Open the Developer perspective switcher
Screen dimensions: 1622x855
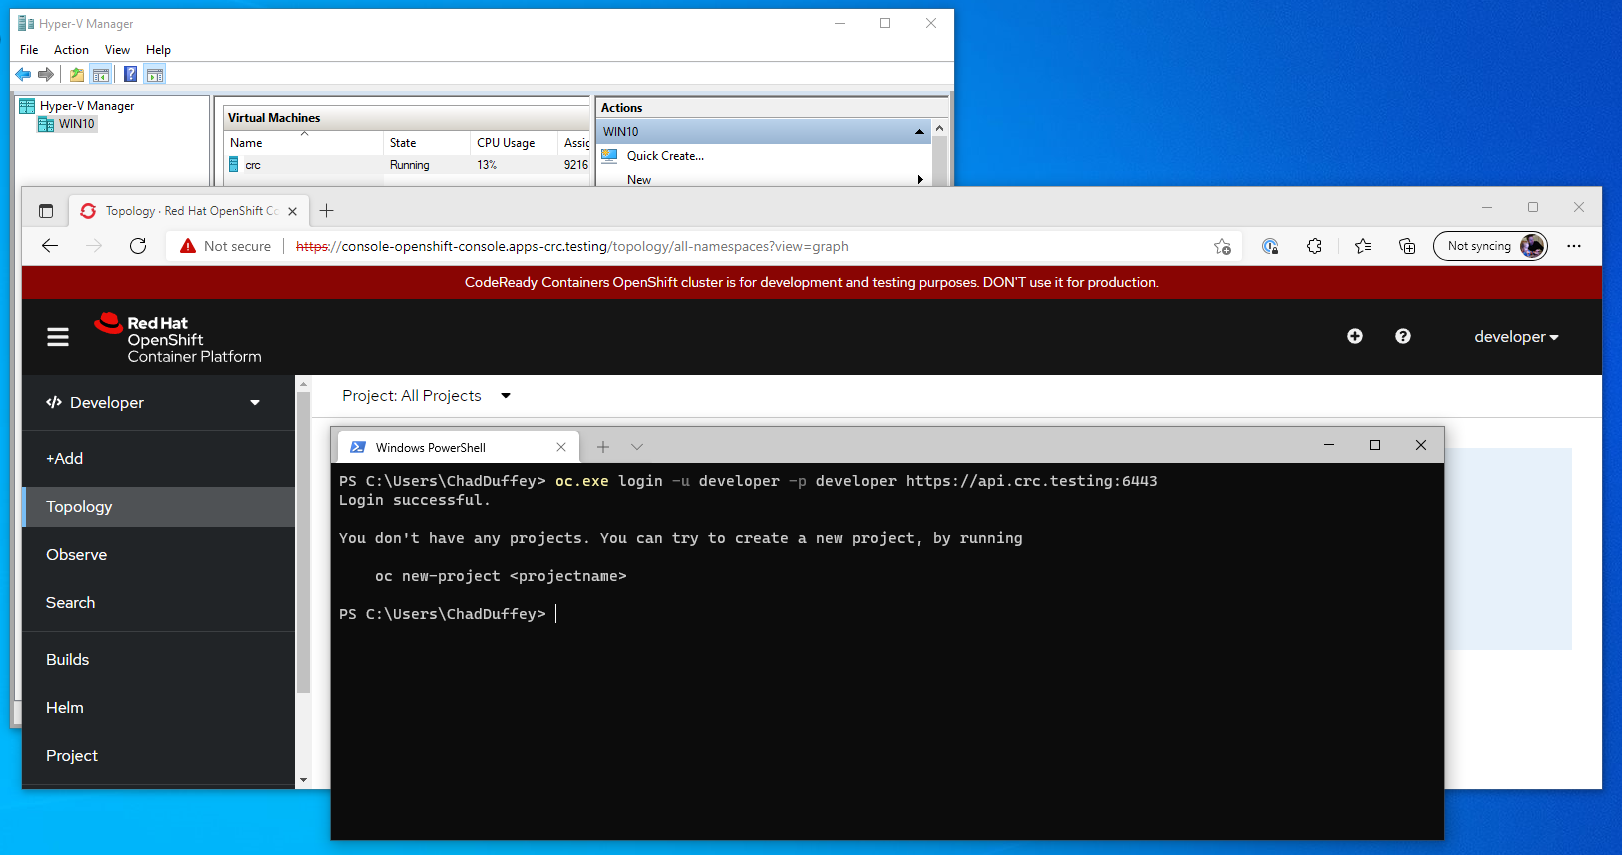click(x=153, y=402)
